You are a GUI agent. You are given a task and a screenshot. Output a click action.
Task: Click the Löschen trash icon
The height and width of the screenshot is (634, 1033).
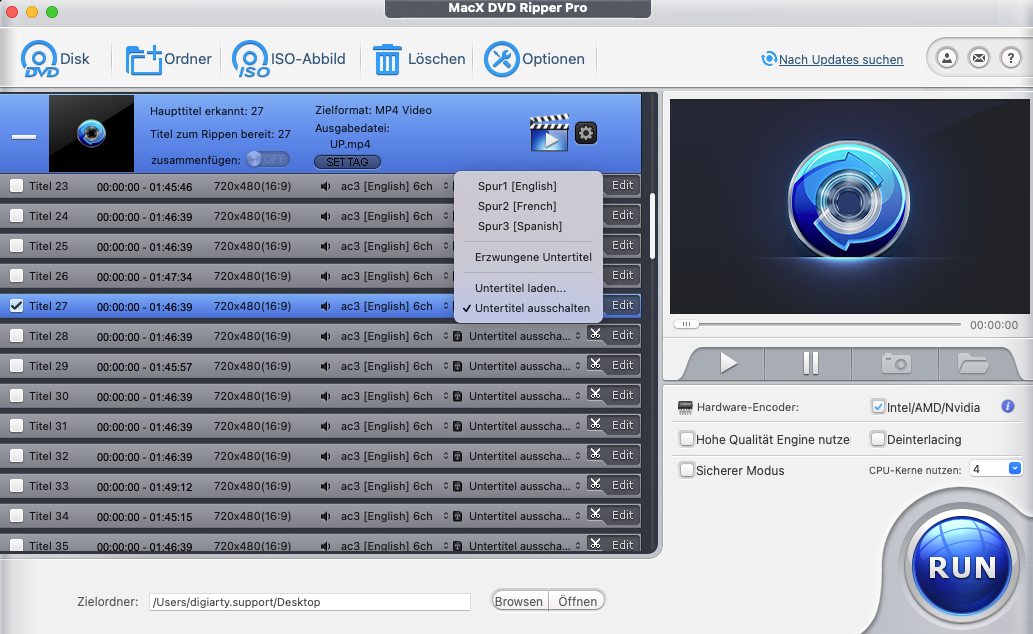point(387,60)
